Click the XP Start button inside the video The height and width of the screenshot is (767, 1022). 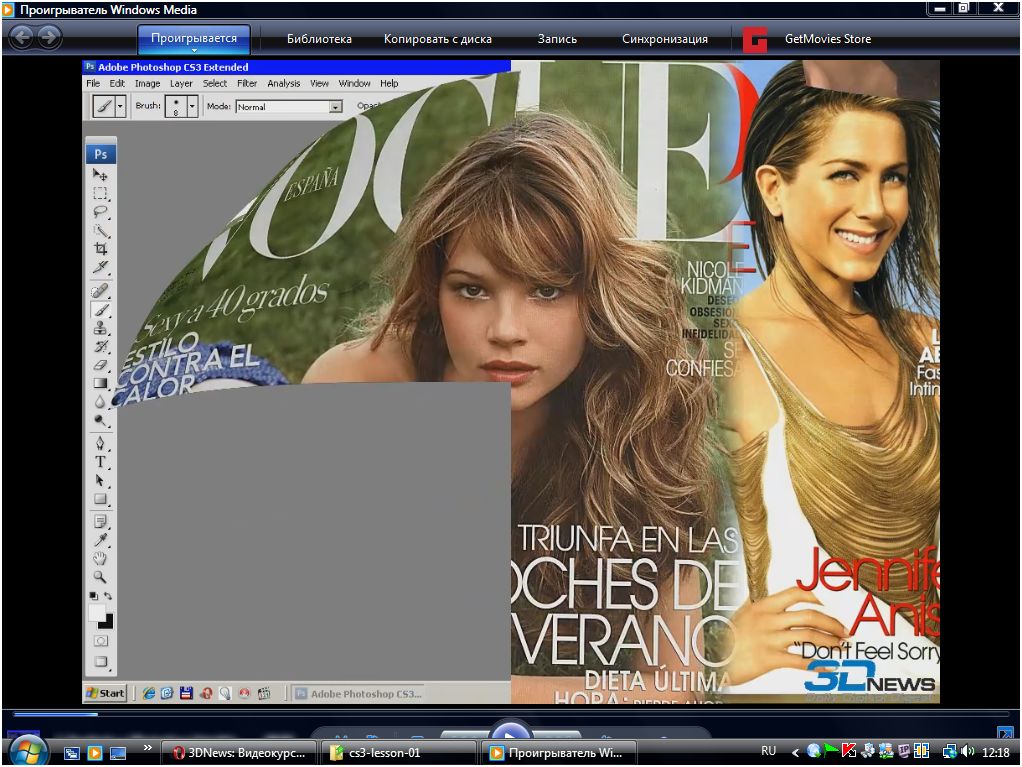[x=106, y=693]
